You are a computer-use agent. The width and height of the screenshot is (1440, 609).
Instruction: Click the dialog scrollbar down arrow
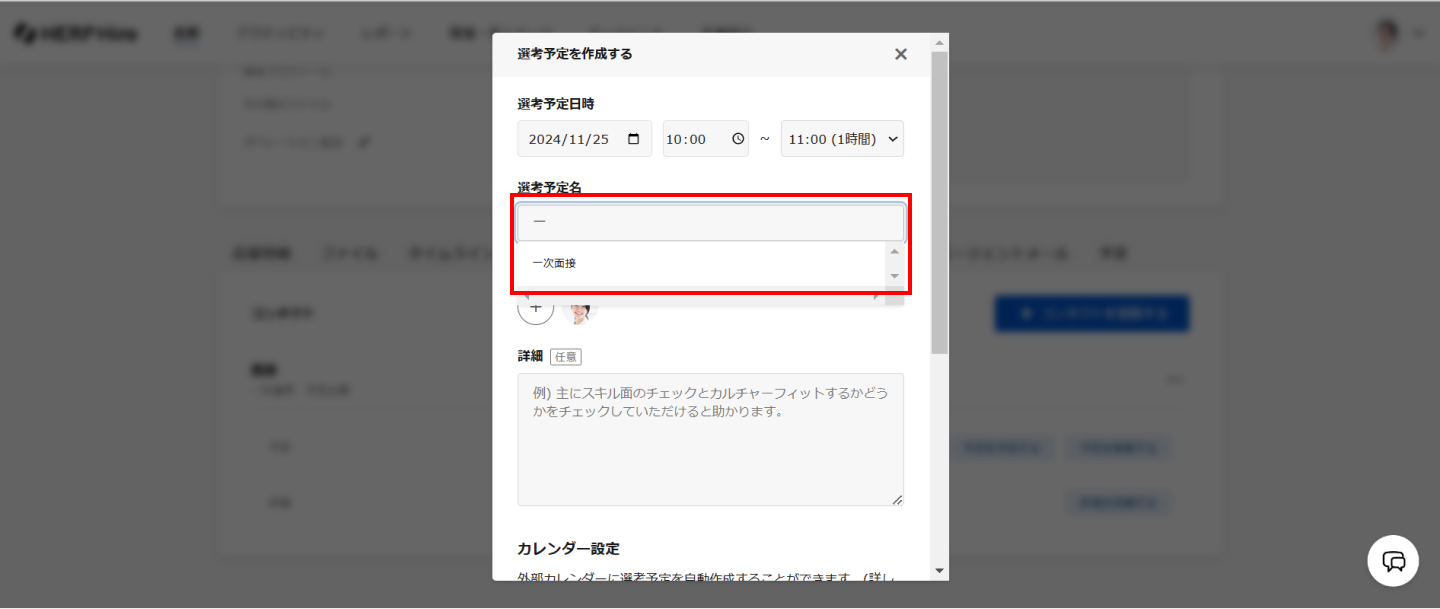[x=939, y=570]
